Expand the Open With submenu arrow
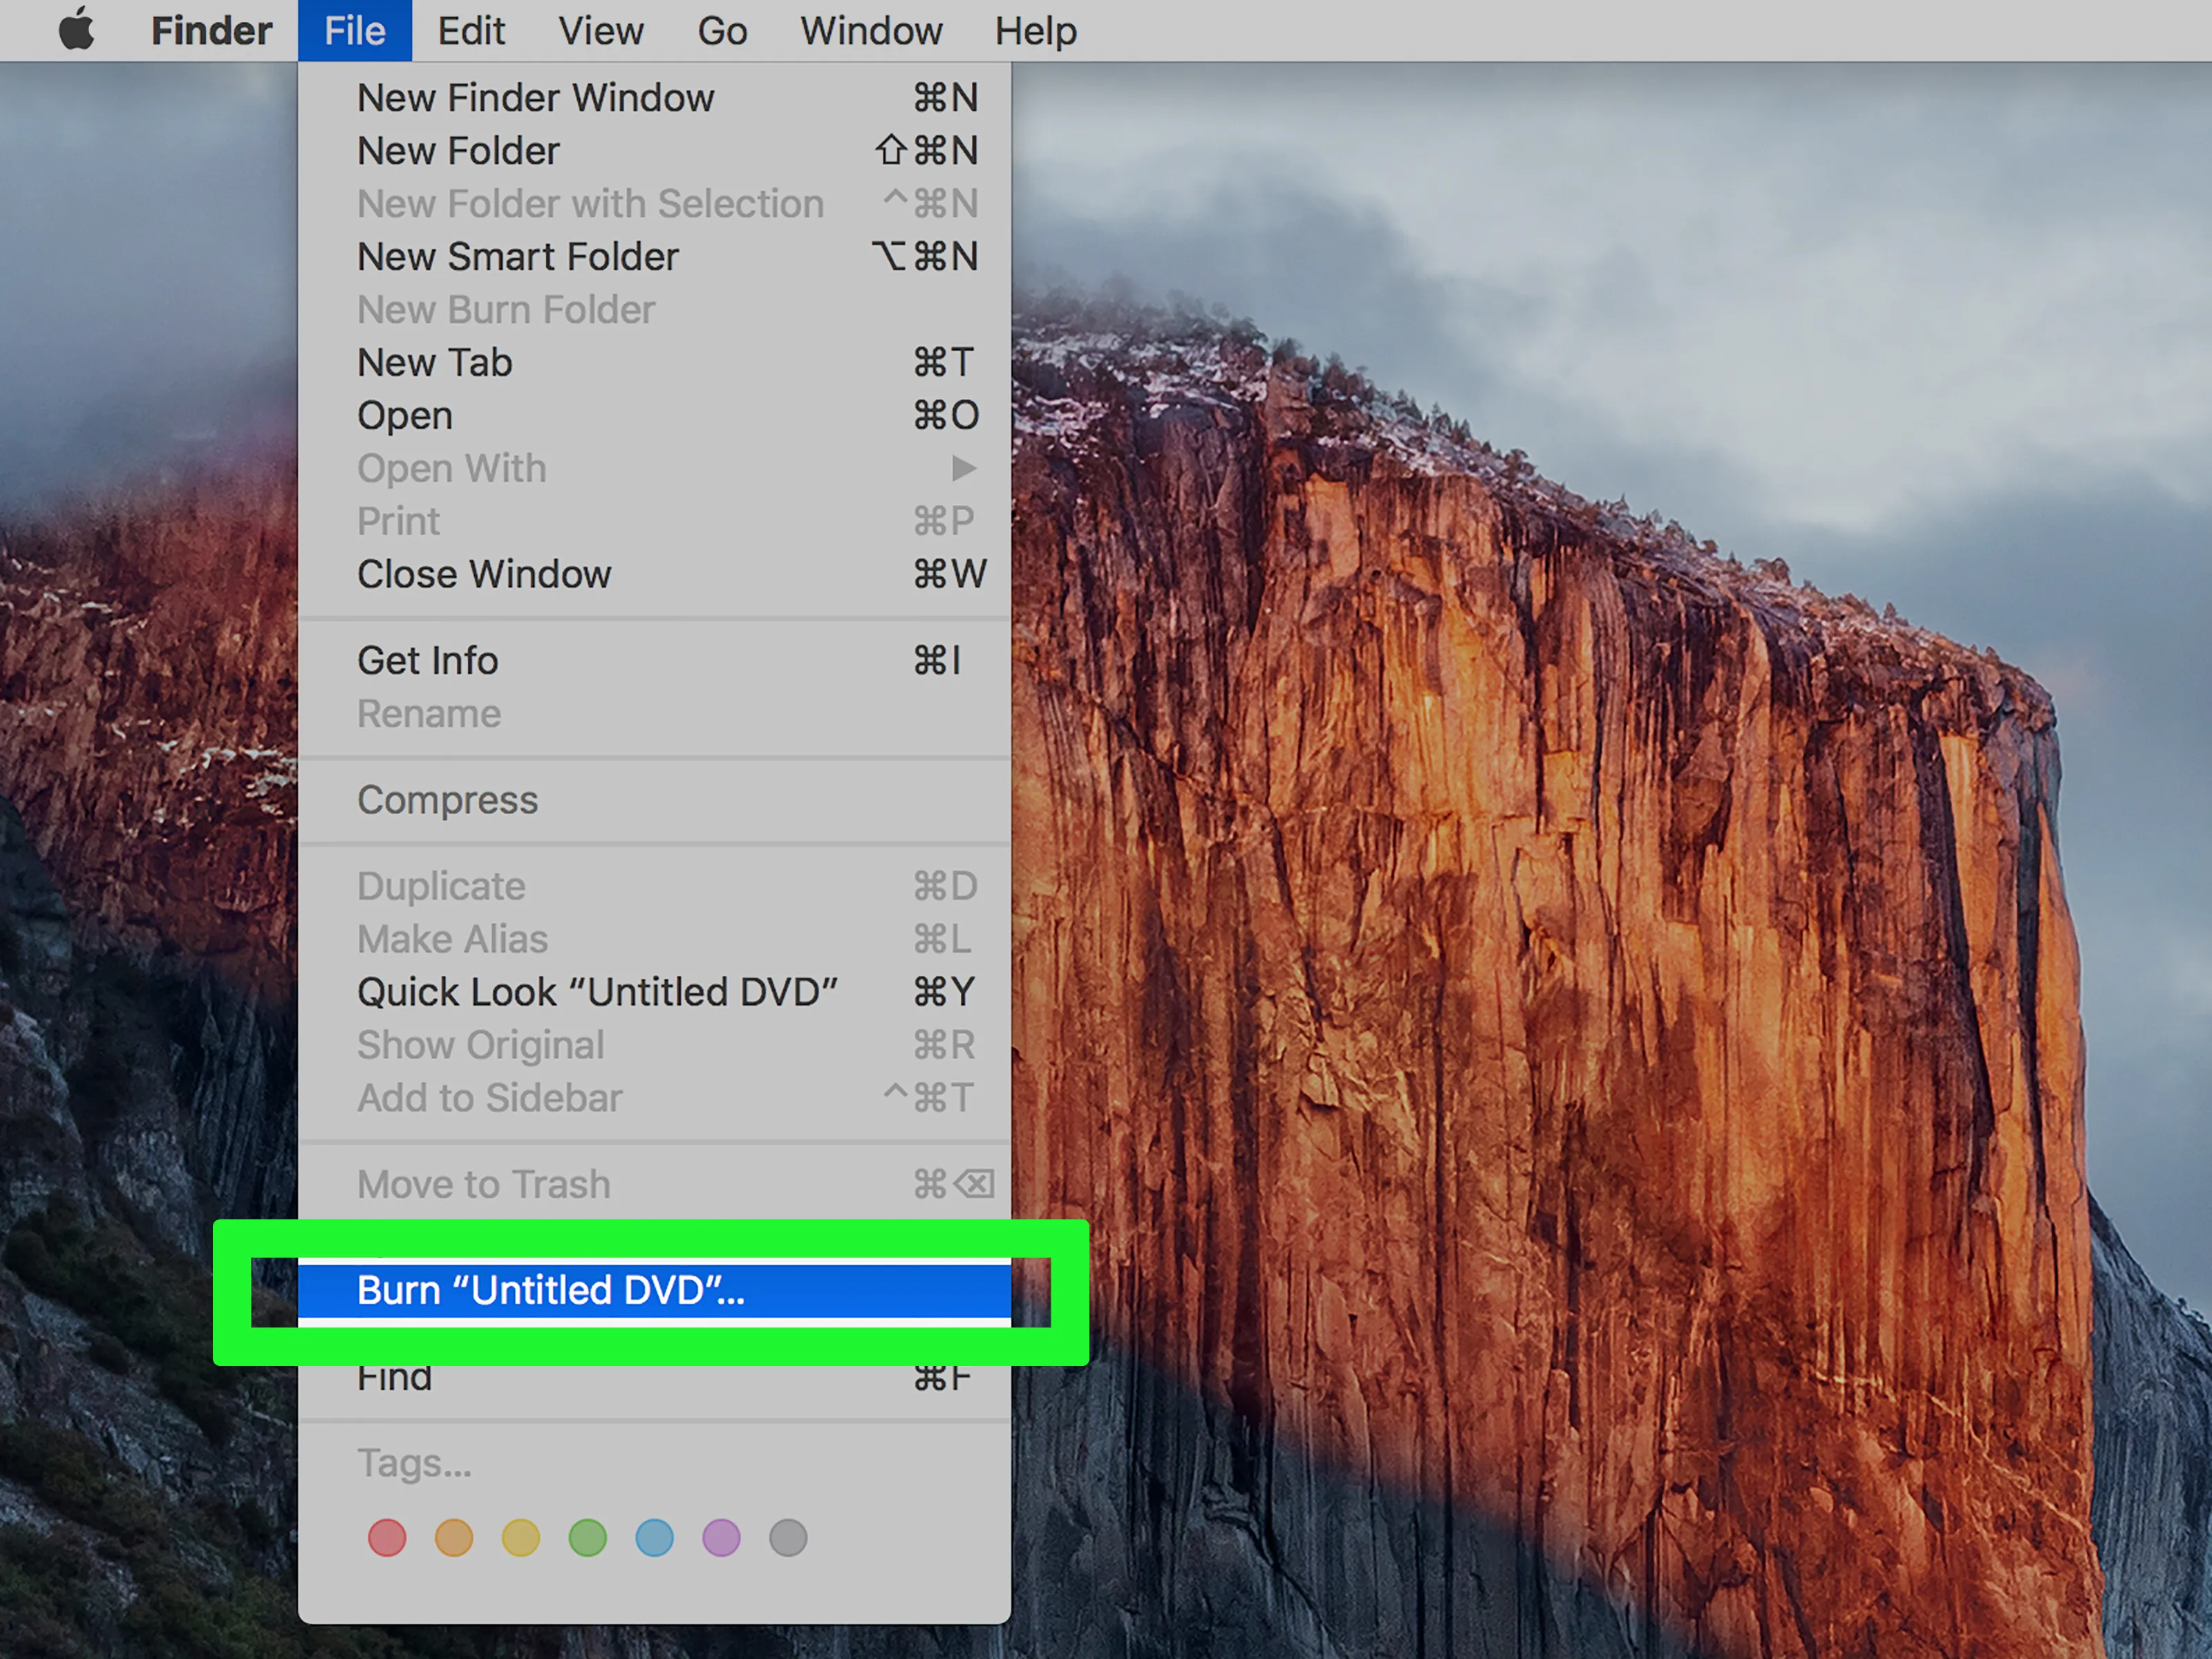 963,468
